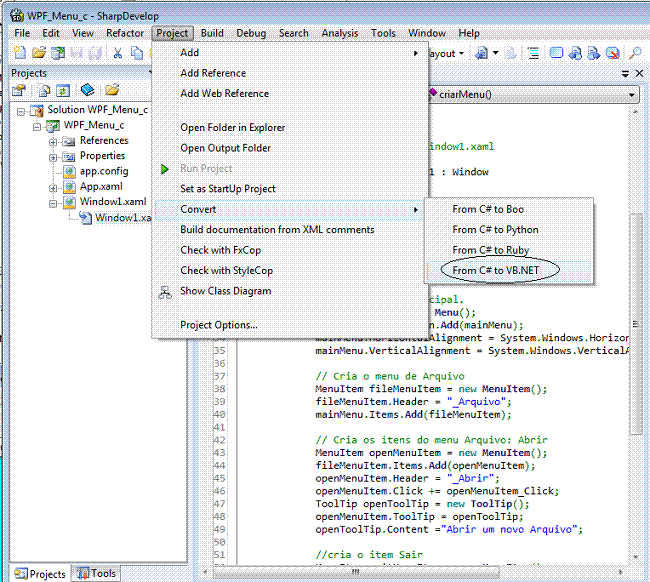The height and width of the screenshot is (582, 650).
Task: Click the editor vertical scrollbar
Action: (635, 323)
